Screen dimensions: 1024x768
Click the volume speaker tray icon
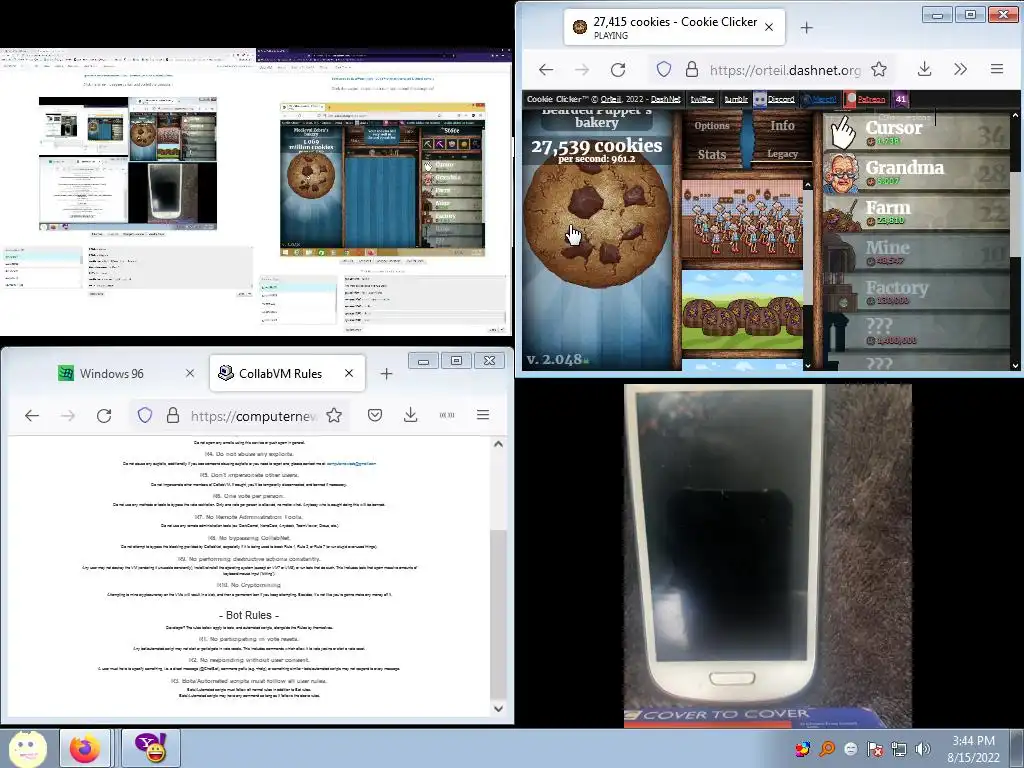(922, 749)
